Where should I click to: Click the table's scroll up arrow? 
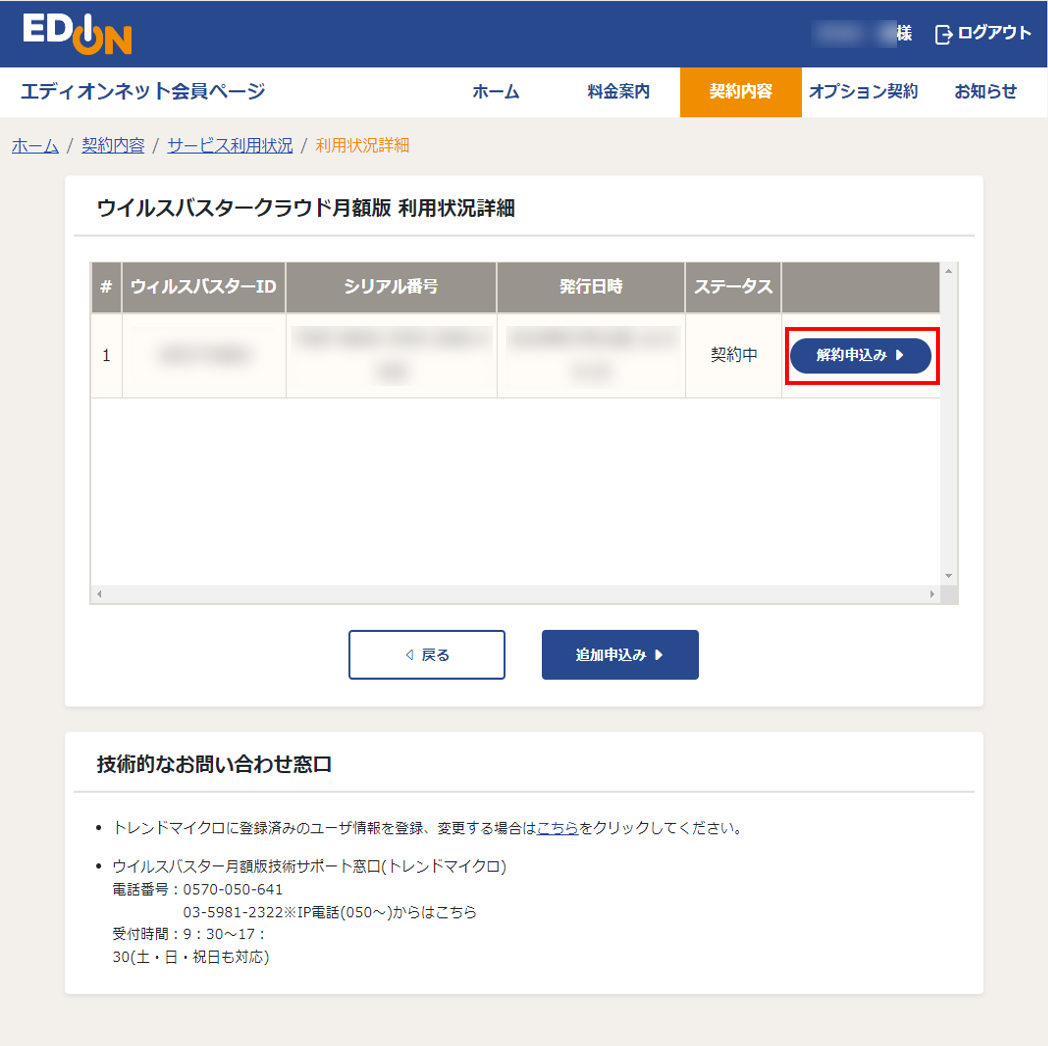(x=949, y=270)
